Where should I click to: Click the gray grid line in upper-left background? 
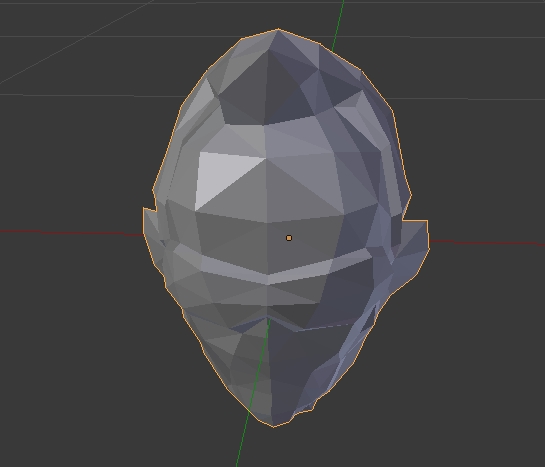(76, 42)
